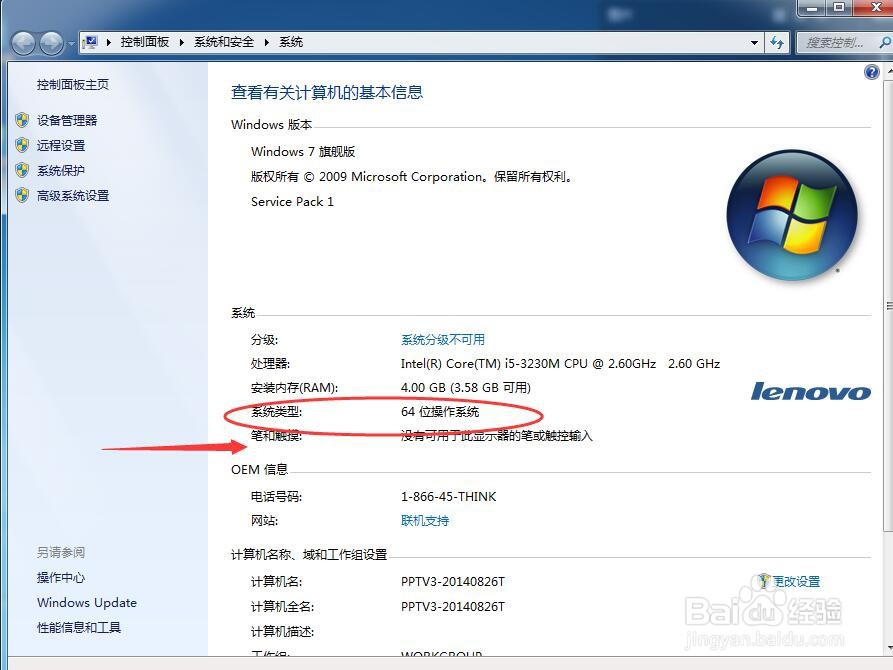The width and height of the screenshot is (893, 670).
Task: Click the shield icon next to 更改设置
Action: (763, 580)
